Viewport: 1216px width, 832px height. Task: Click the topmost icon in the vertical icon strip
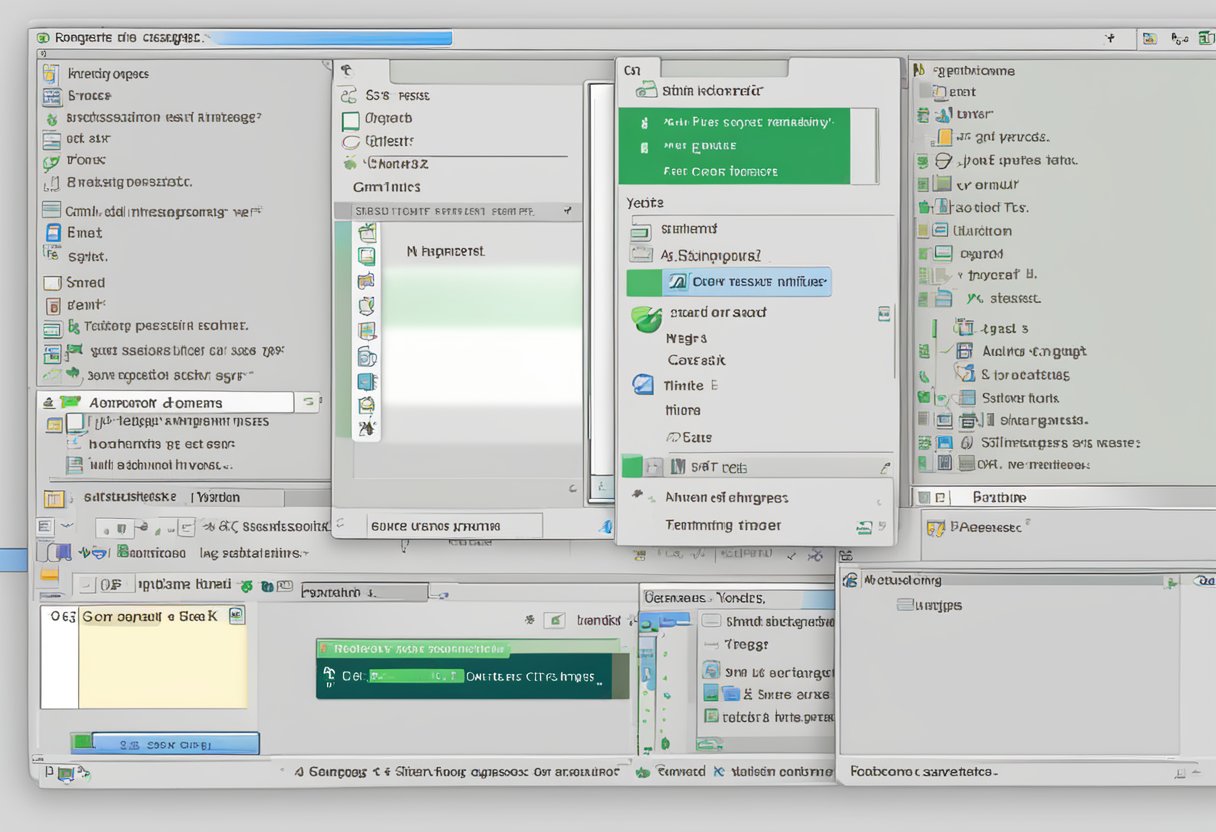(367, 233)
